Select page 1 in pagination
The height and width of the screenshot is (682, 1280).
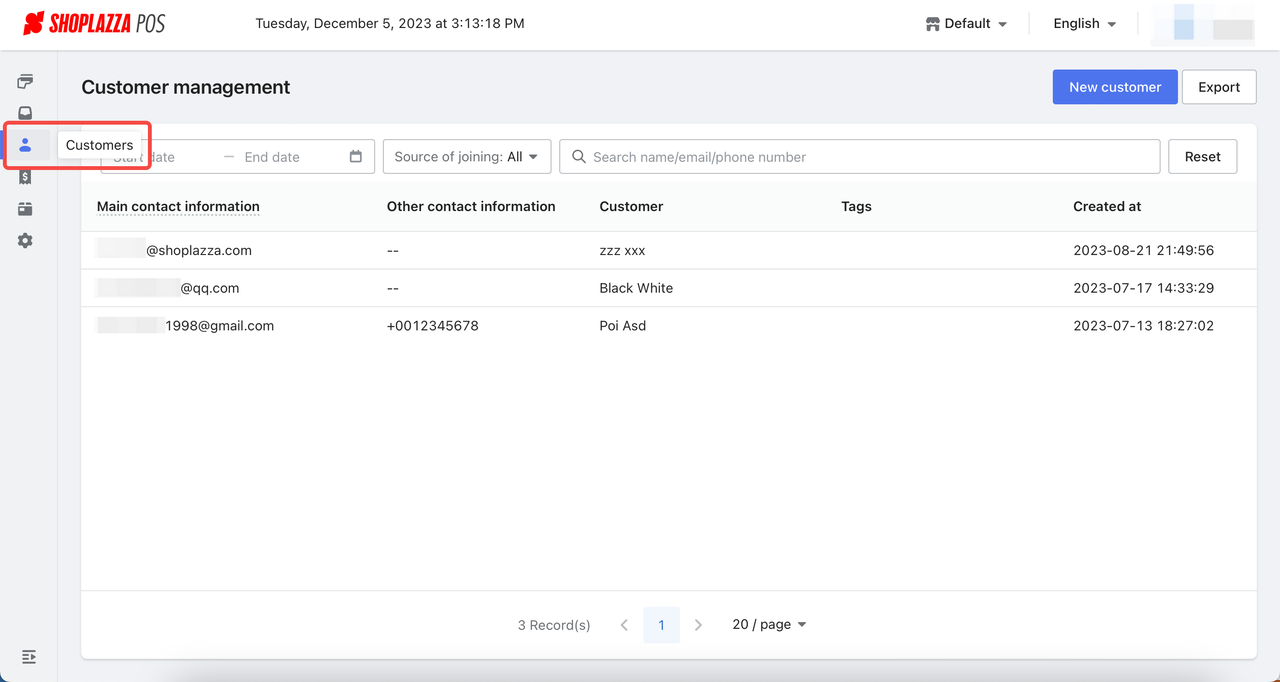pos(661,625)
